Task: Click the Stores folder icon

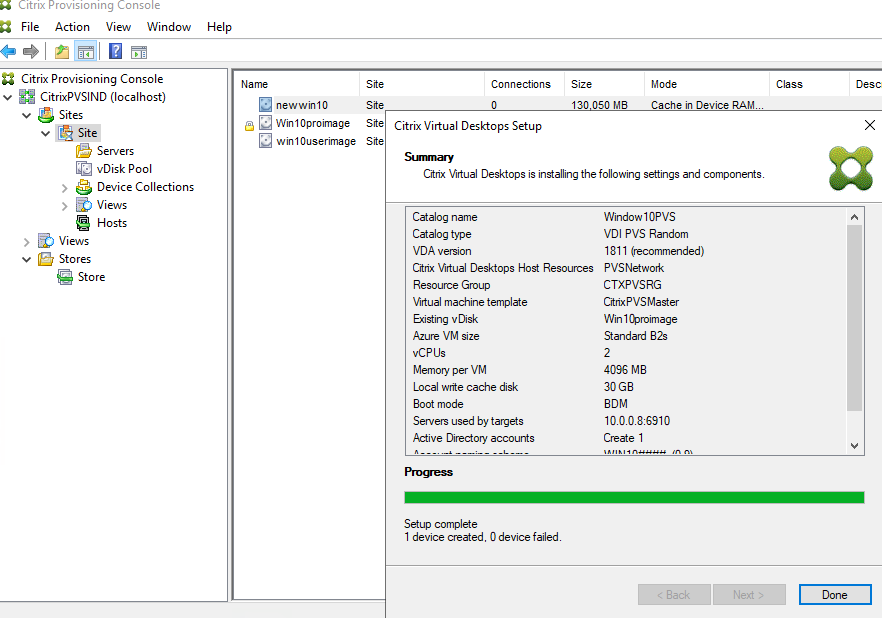Action: (x=46, y=259)
